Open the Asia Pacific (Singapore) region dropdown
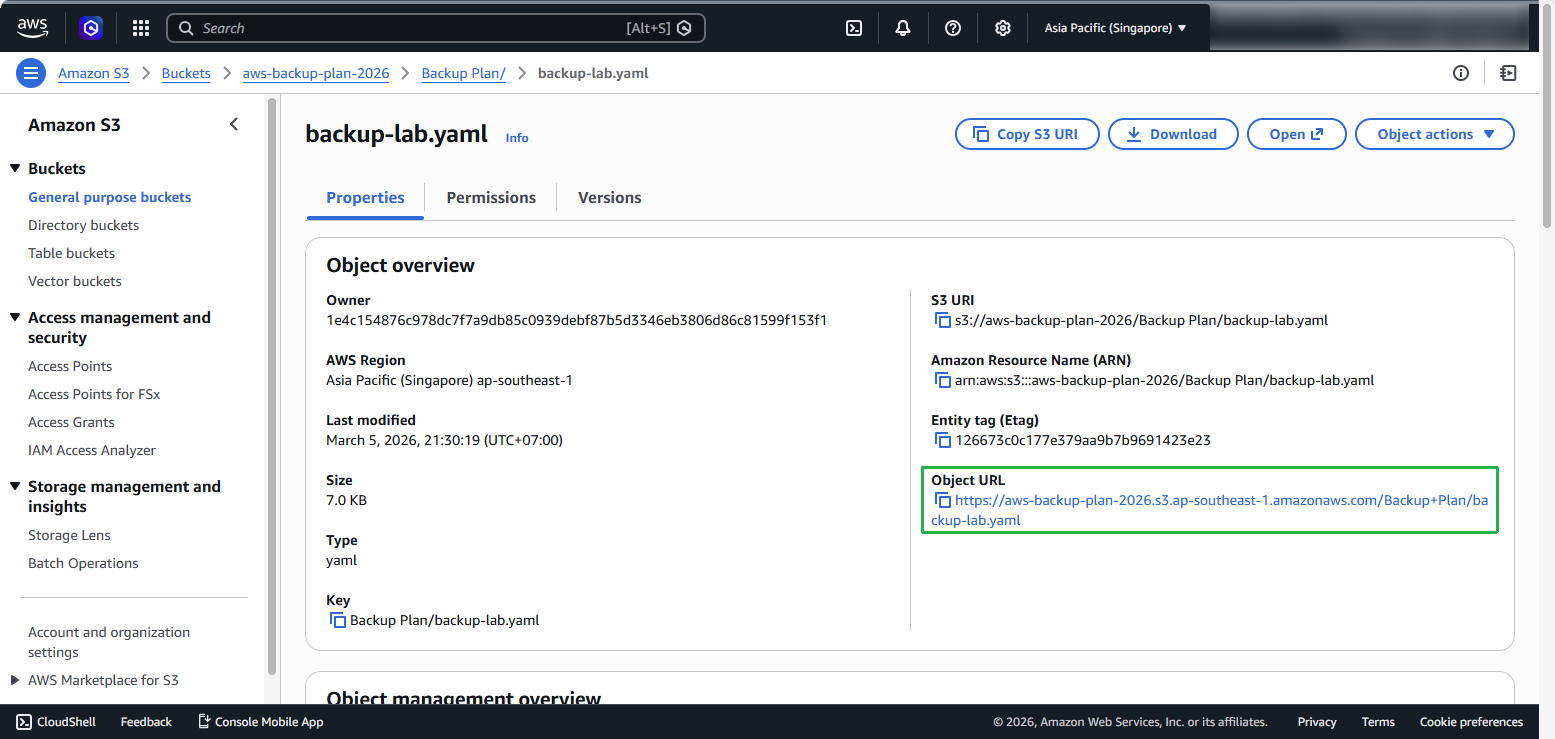 point(1115,28)
